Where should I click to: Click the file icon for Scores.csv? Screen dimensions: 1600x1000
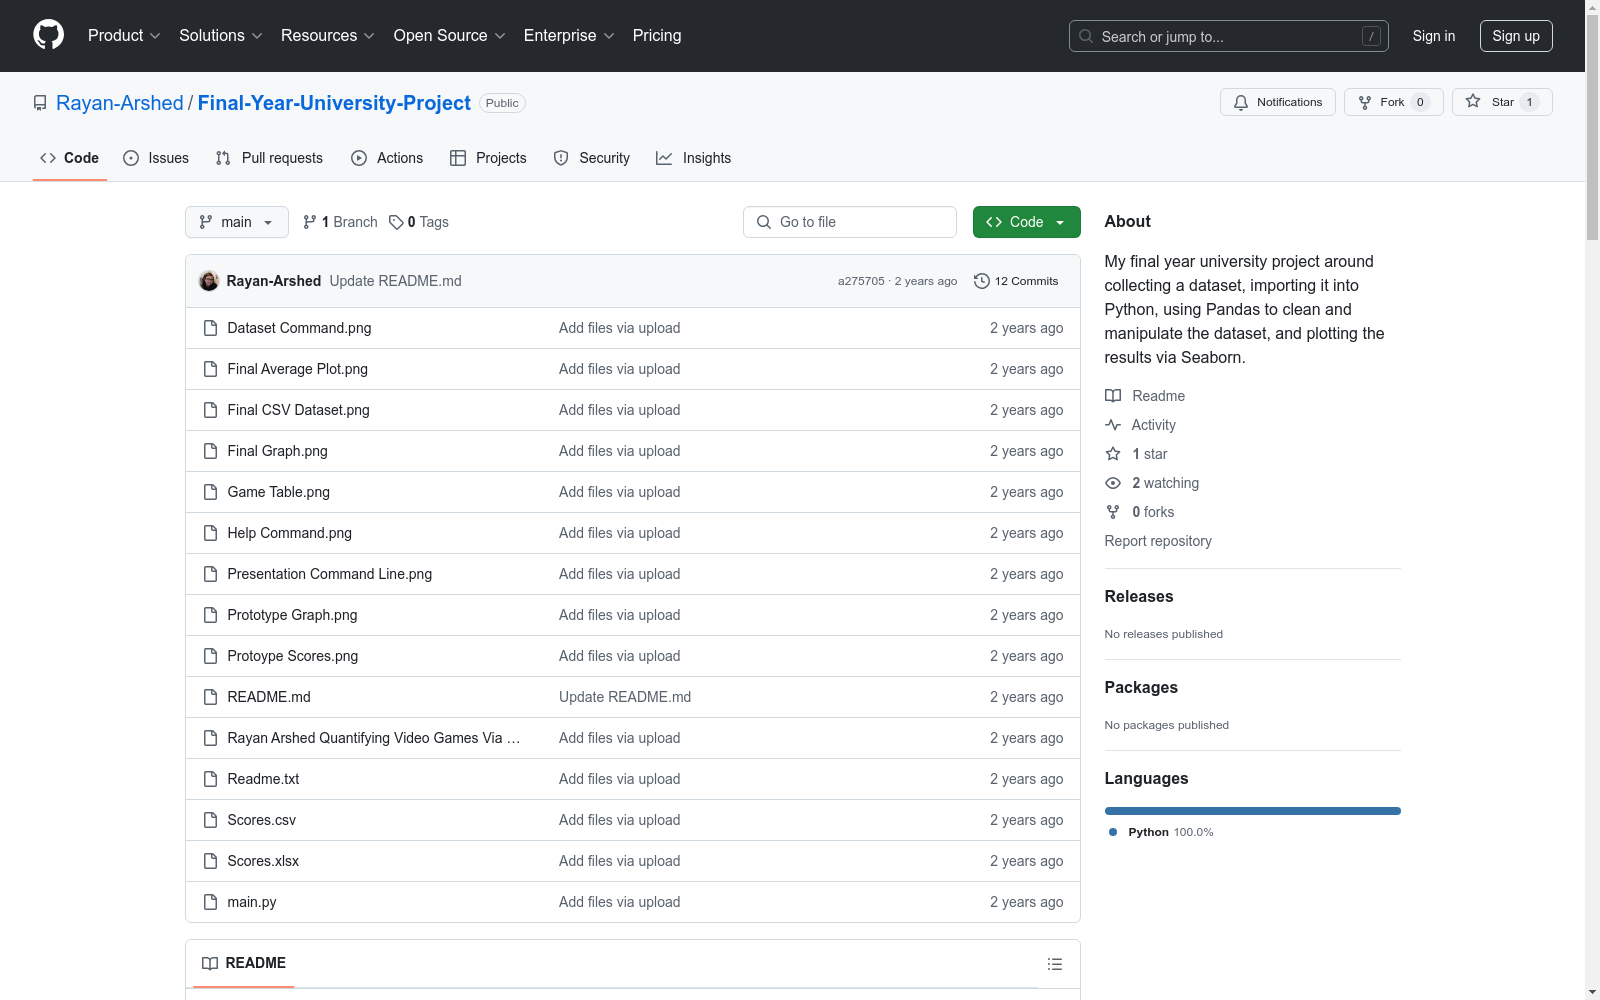(210, 820)
